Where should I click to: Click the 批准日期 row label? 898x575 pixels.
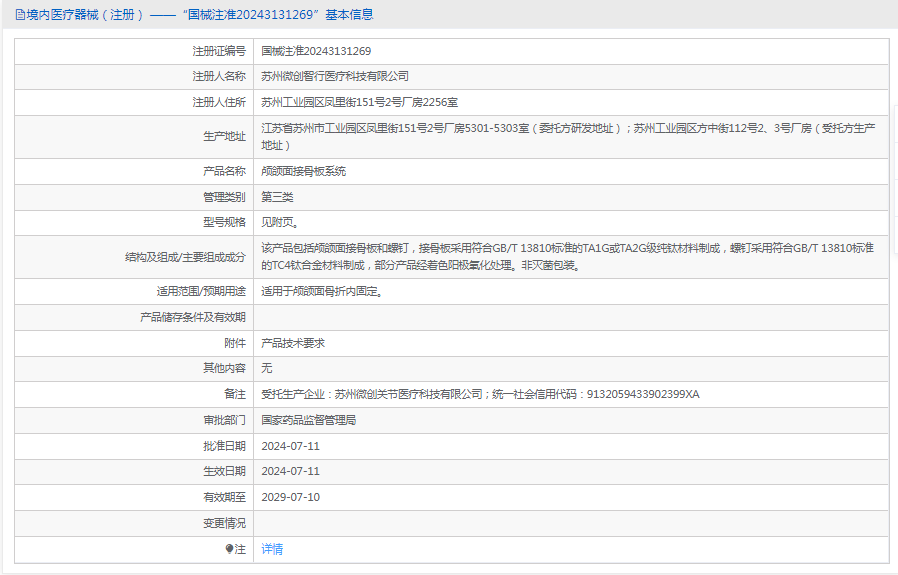tap(224, 446)
